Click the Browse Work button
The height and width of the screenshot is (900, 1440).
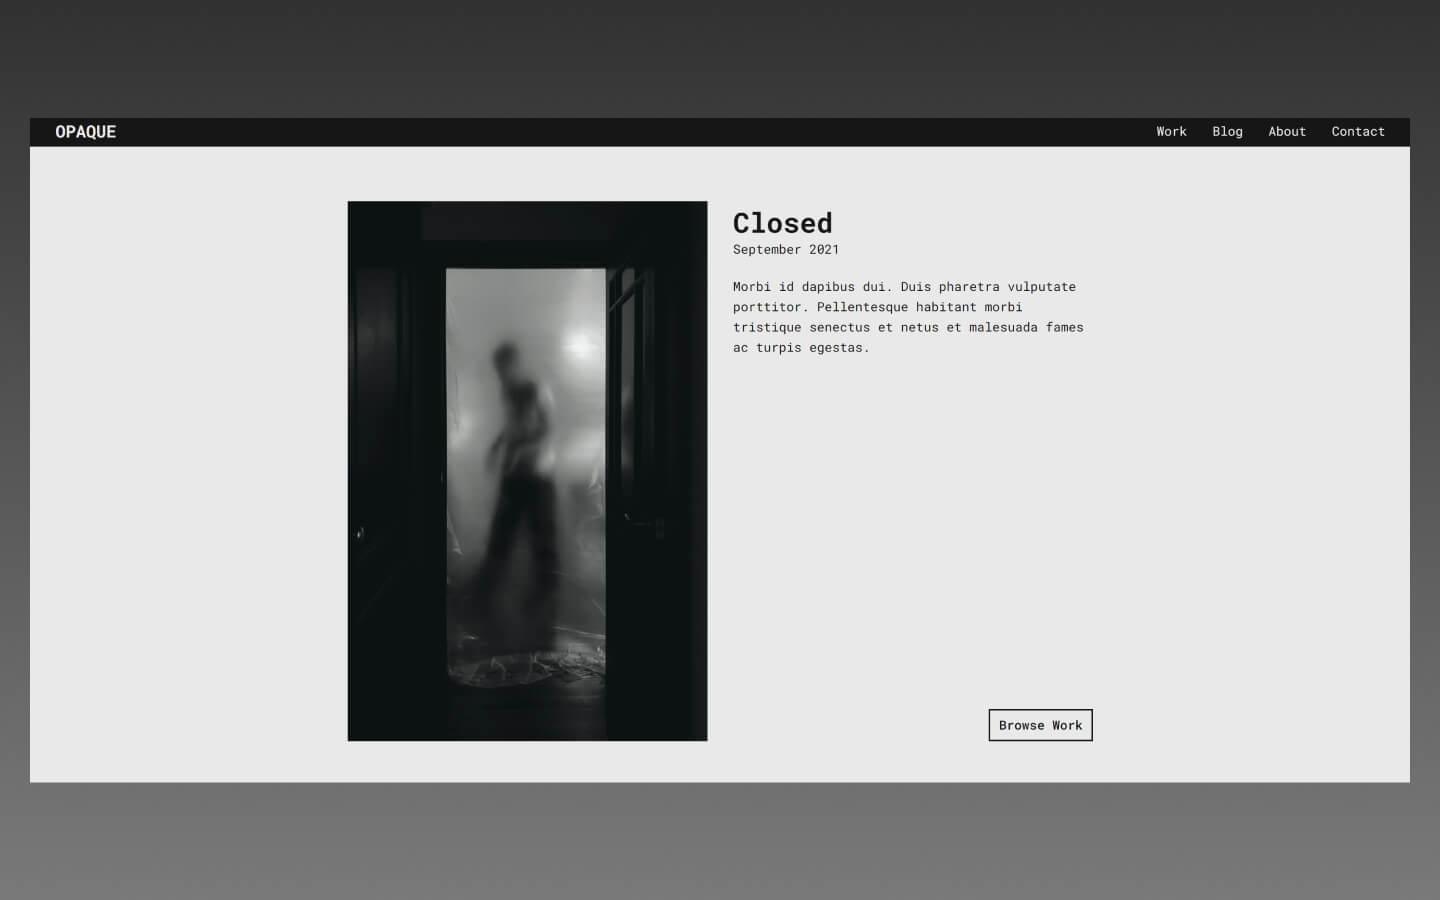pyautogui.click(x=1040, y=725)
